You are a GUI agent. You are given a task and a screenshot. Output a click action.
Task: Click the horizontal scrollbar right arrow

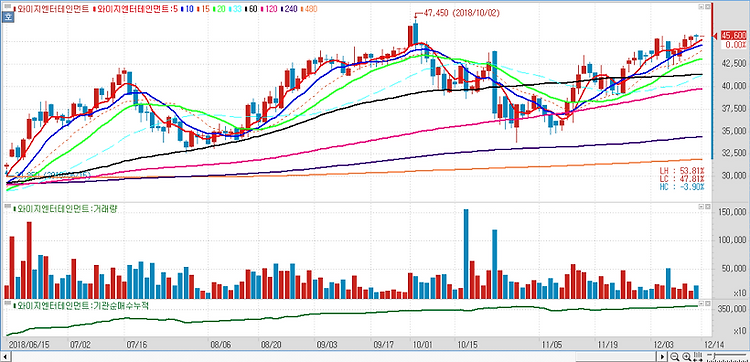662,357
